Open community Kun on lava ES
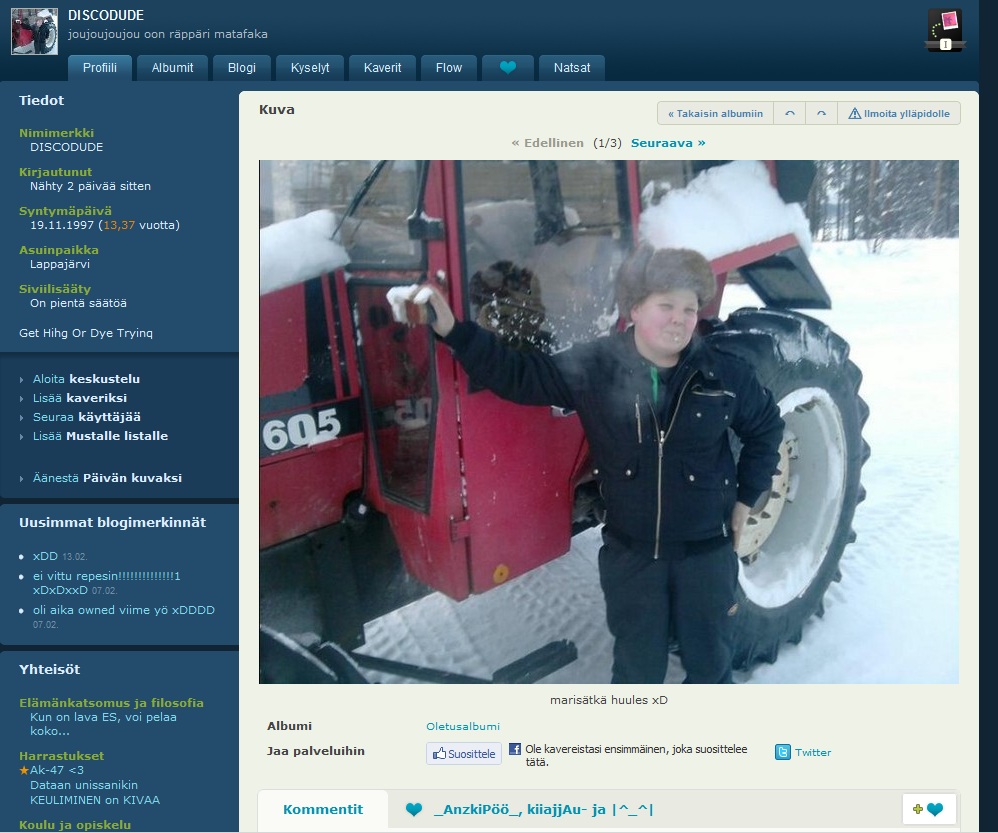This screenshot has height=833, width=998. (x=103, y=724)
